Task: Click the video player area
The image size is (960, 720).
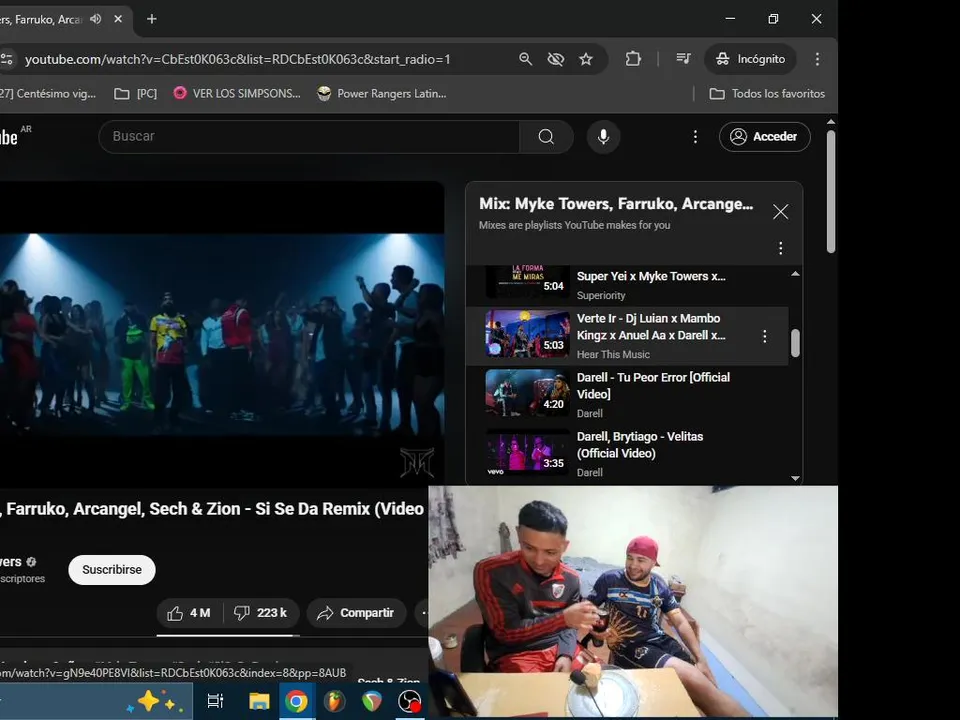Action: [222, 334]
